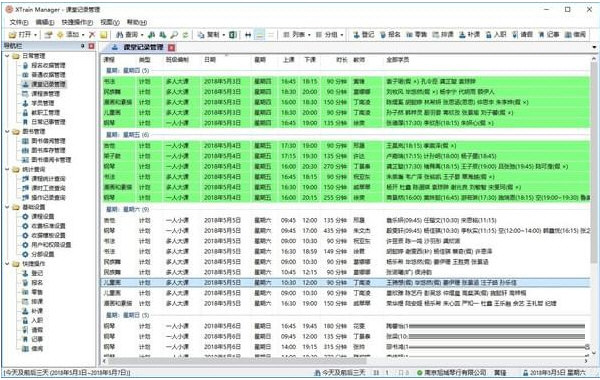Click the double-headed arrow column-fit icon
600x380 pixels.
(248, 35)
